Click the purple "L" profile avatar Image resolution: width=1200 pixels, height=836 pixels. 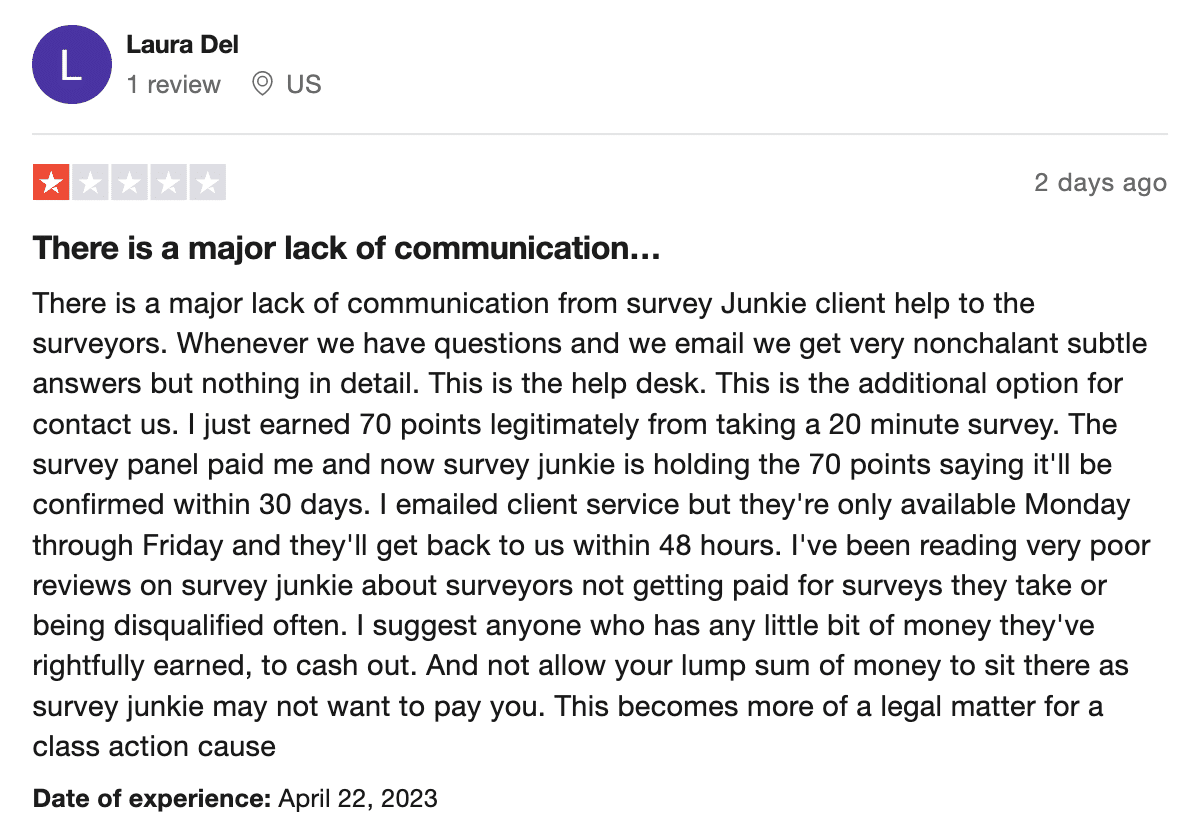point(71,64)
